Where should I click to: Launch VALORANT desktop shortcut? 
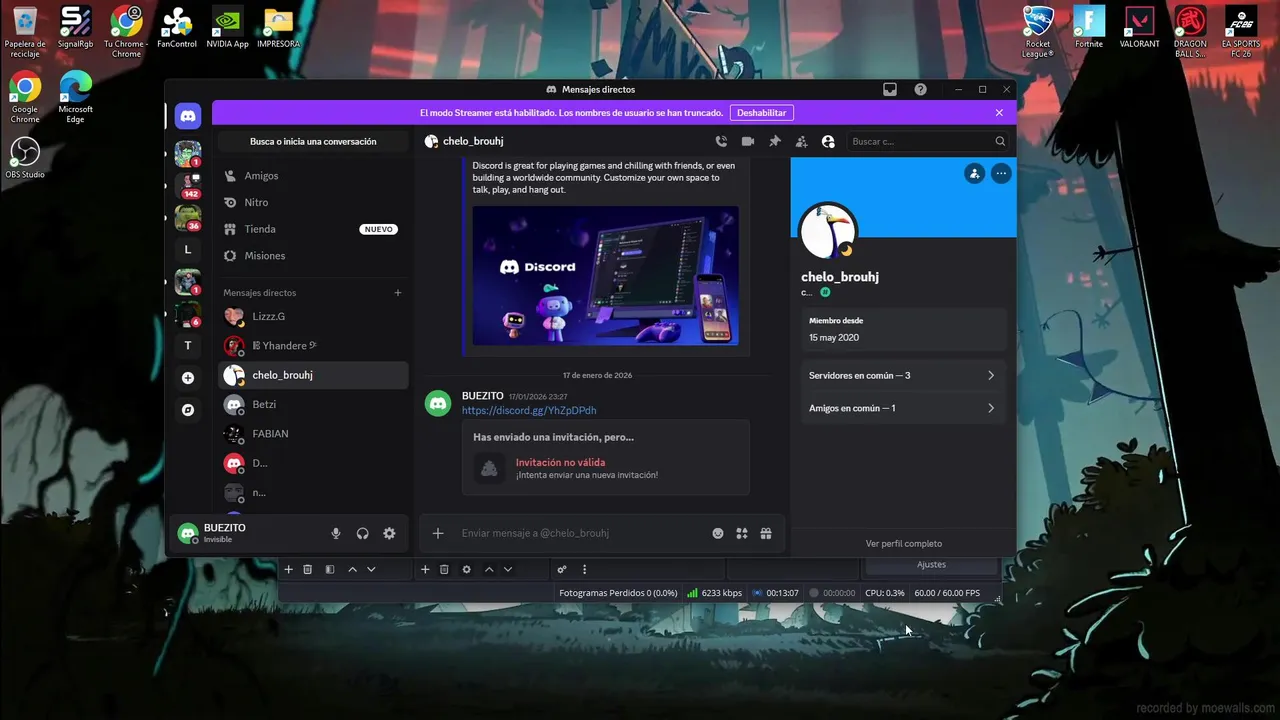(x=1139, y=28)
